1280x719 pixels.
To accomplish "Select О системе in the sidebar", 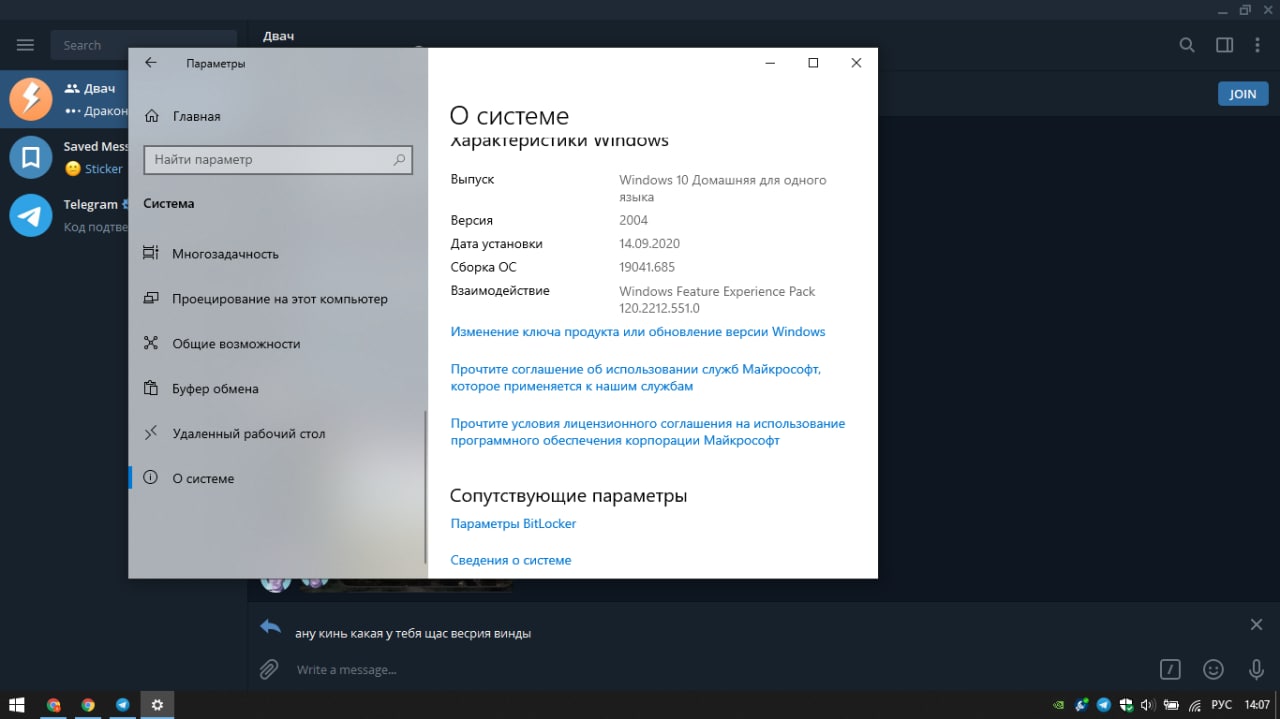I will pyautogui.click(x=278, y=479).
